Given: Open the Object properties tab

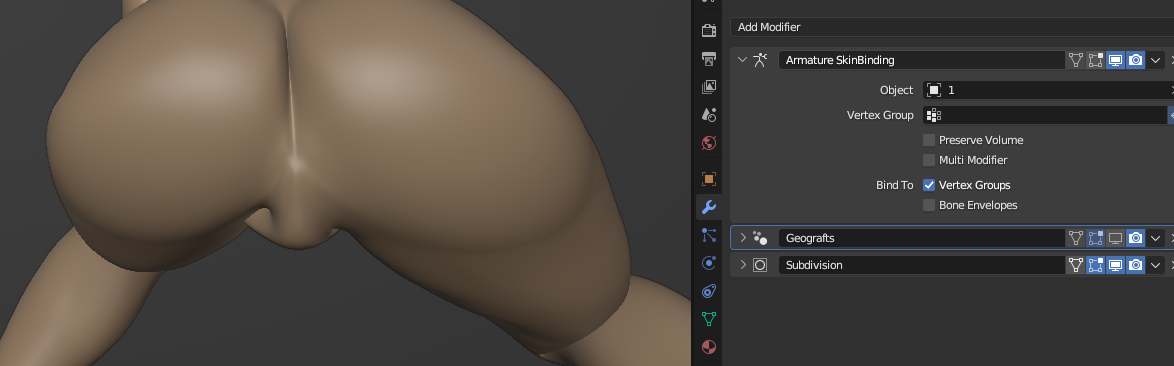Looking at the screenshot, I should [708, 180].
